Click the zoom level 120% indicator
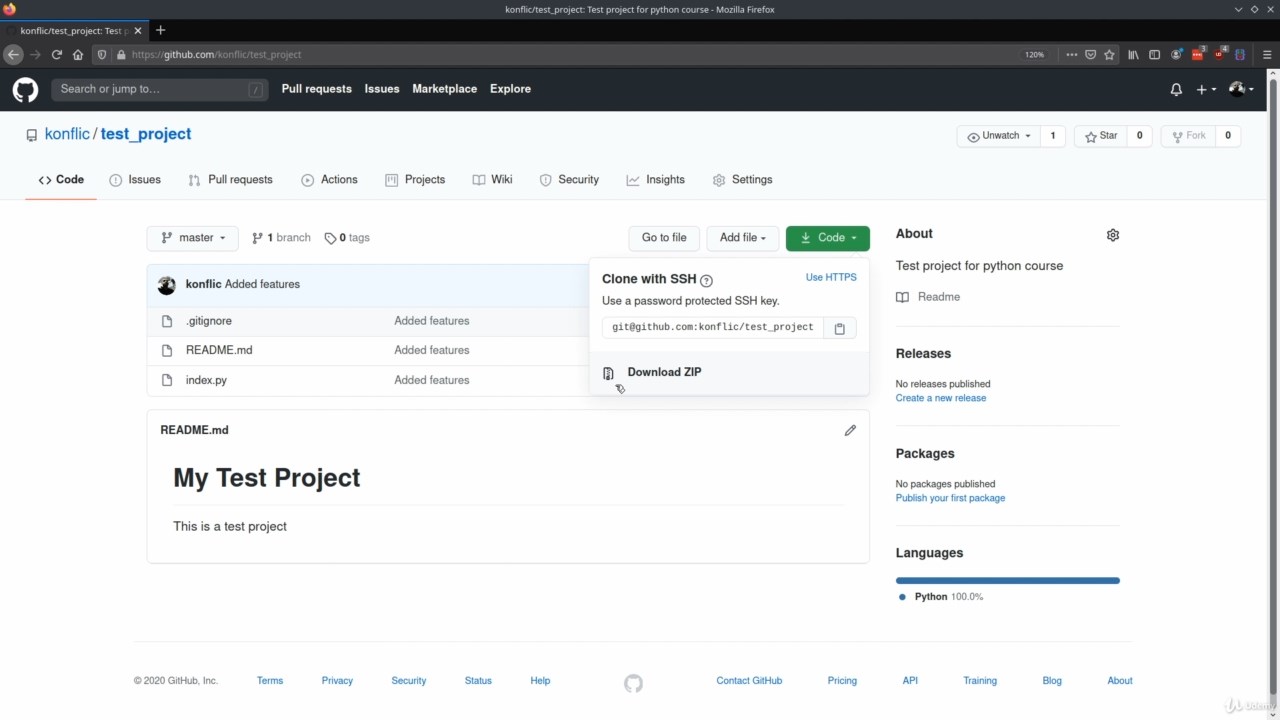The width and height of the screenshot is (1280, 720). coord(1035,55)
